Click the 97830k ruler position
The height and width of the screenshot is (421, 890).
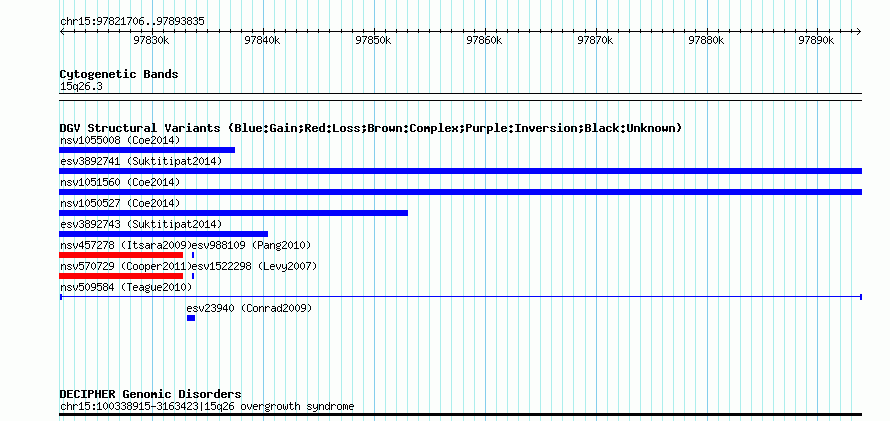point(152,40)
